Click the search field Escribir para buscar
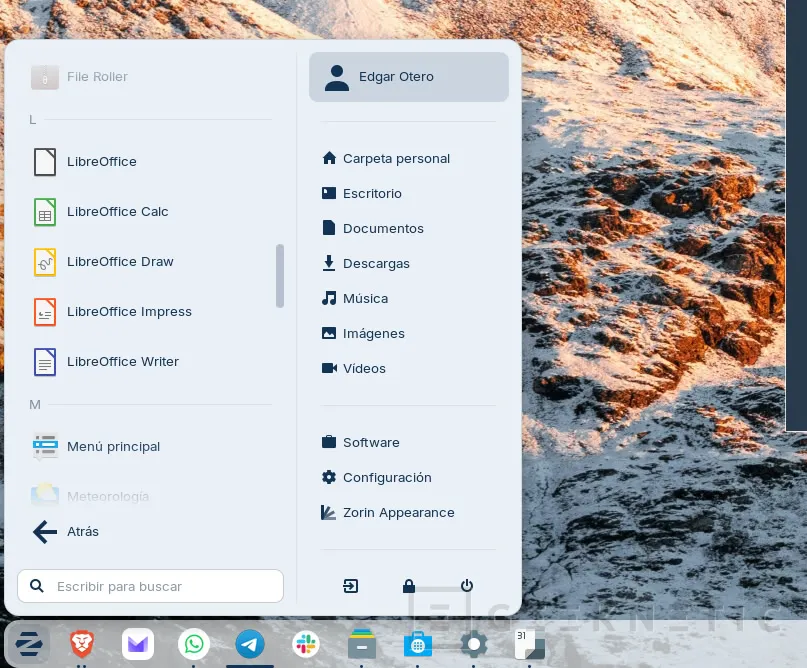The image size is (807, 668). pyautogui.click(x=150, y=586)
